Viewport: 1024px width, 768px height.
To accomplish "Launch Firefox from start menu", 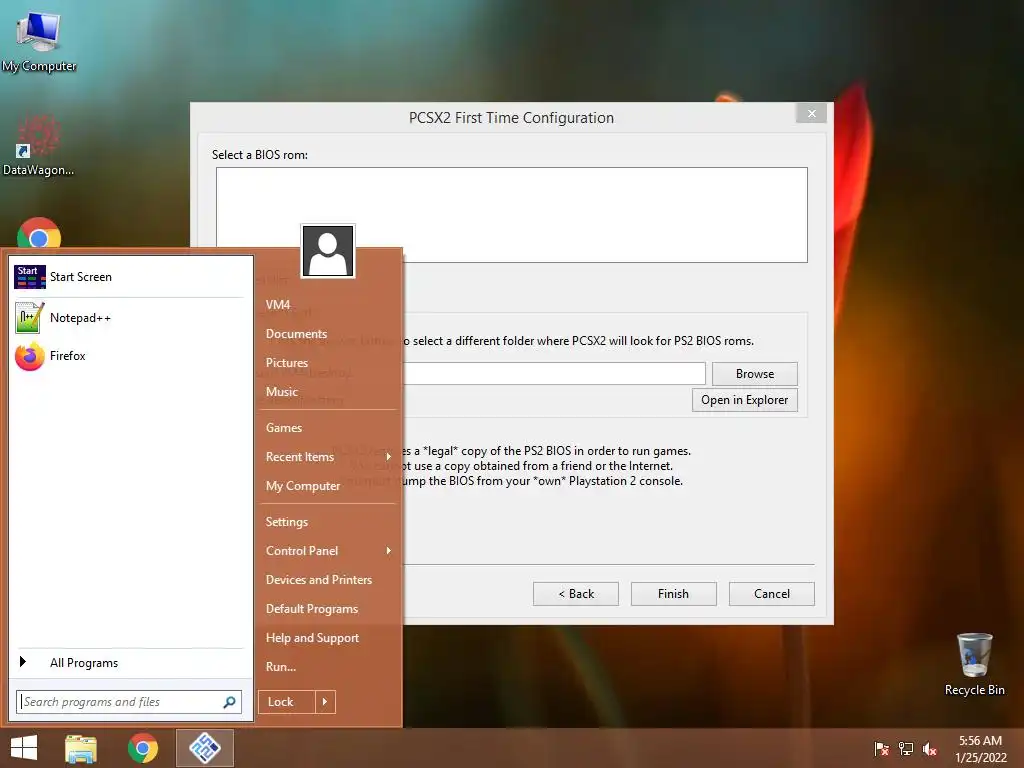I will pos(129,356).
